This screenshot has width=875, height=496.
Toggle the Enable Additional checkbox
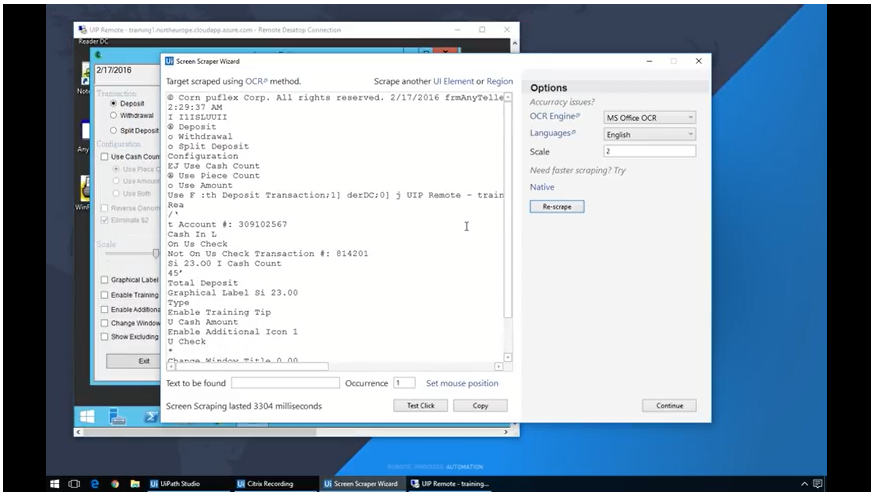[x=104, y=309]
